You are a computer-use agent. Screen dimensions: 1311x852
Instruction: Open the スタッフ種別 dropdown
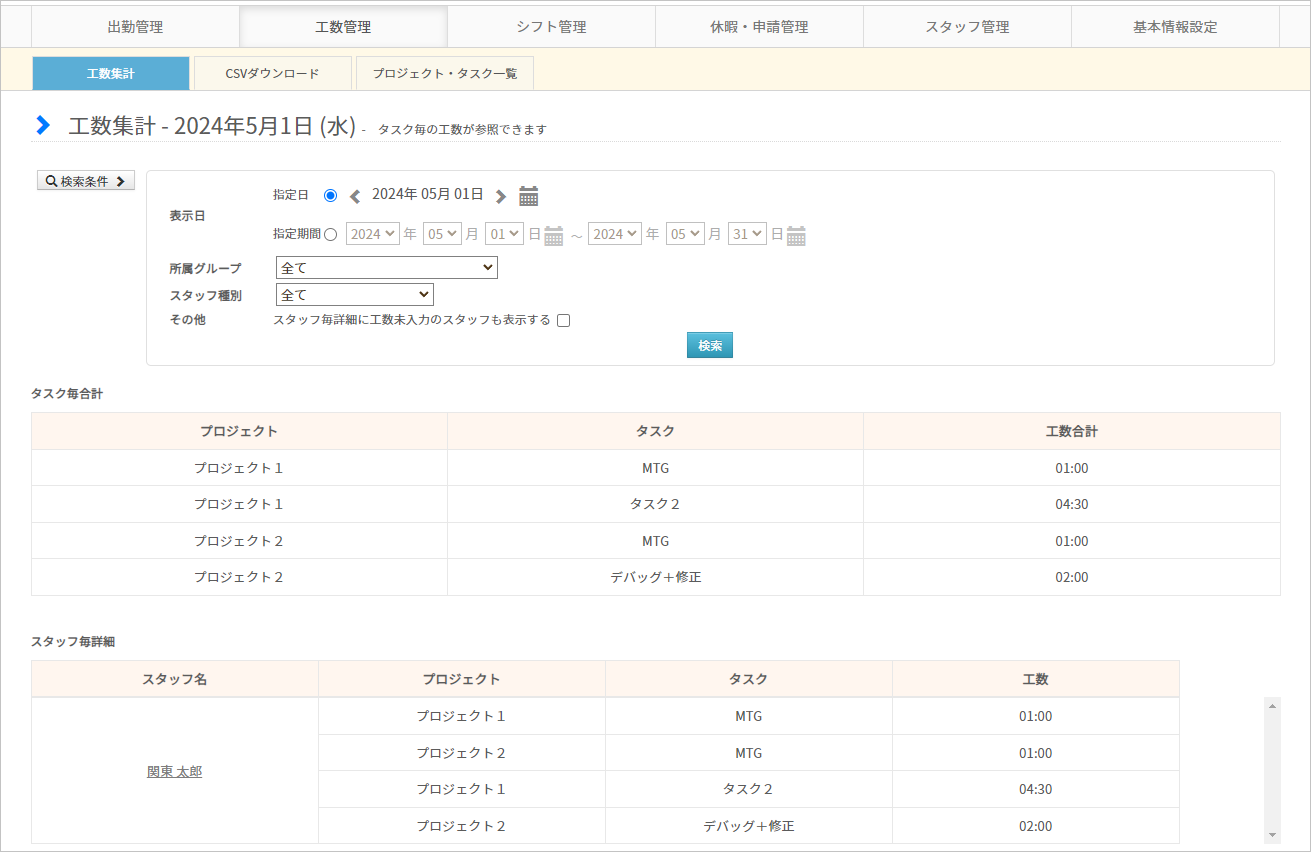[x=354, y=295]
